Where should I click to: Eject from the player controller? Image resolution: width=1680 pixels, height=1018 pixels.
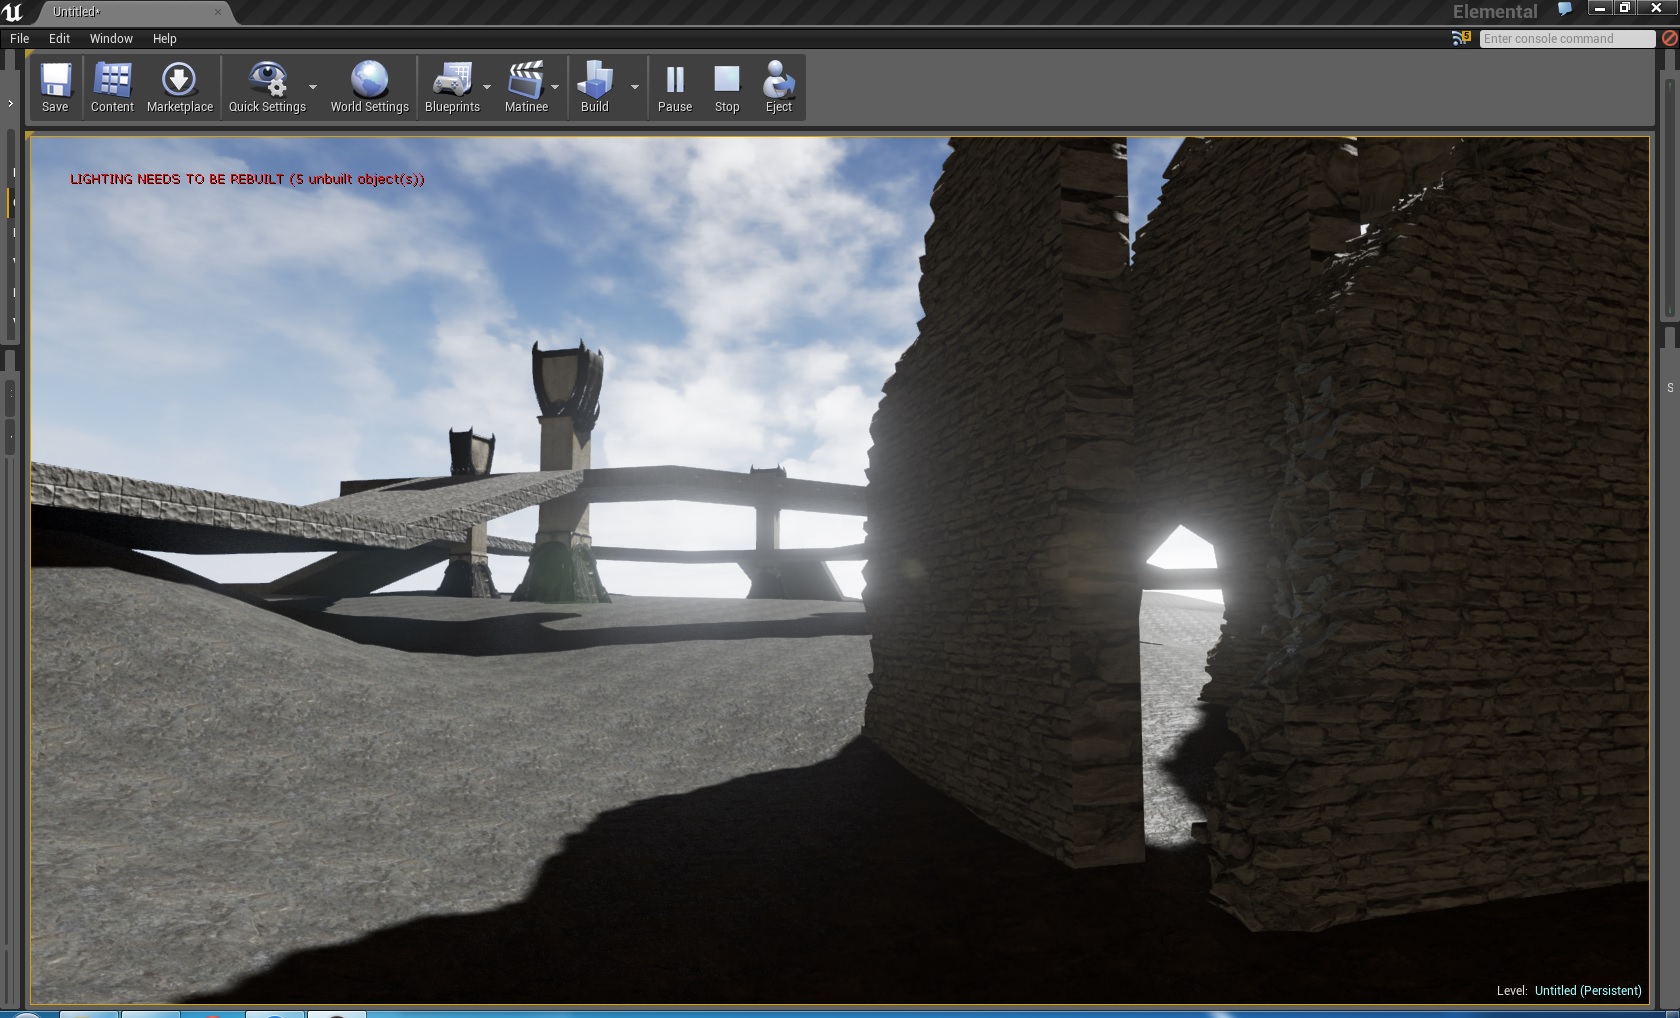[779, 88]
